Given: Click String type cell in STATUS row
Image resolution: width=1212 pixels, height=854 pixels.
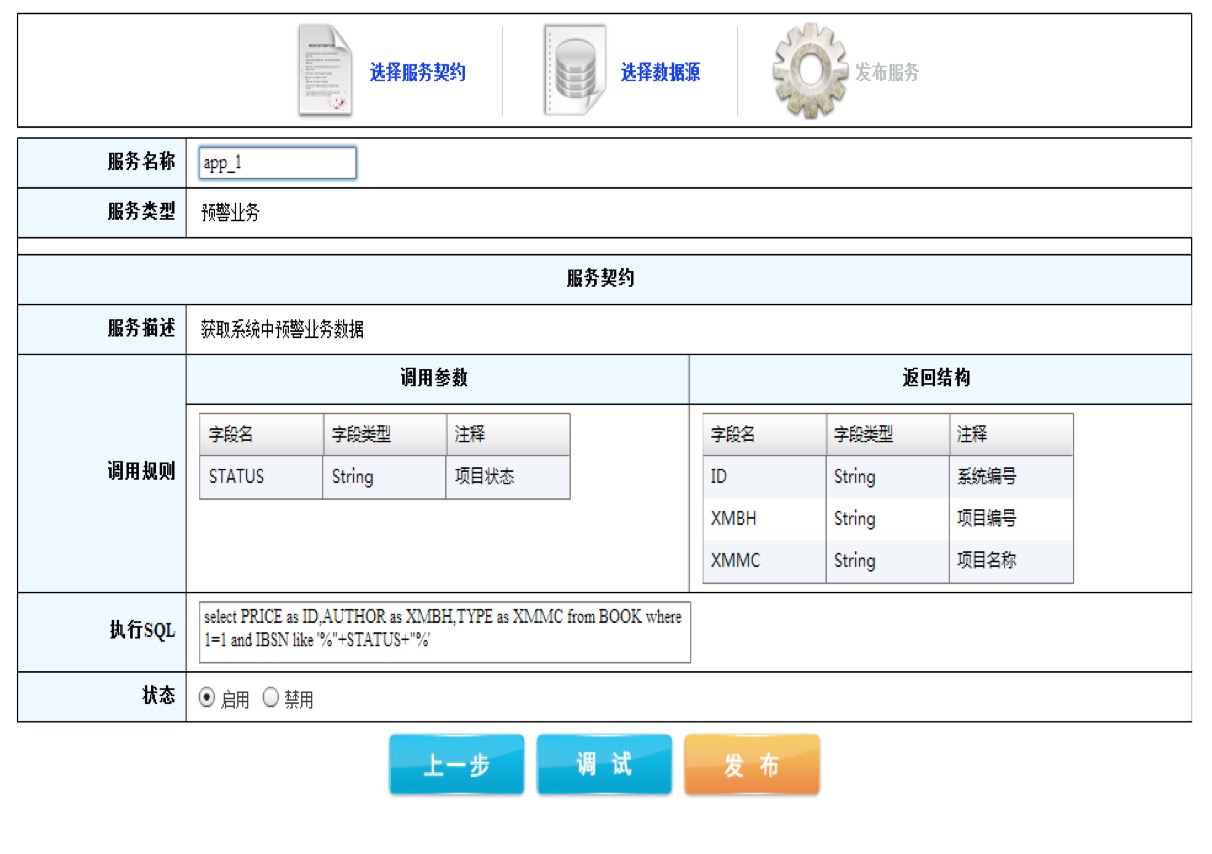Looking at the screenshot, I should pyautogui.click(x=384, y=477).
